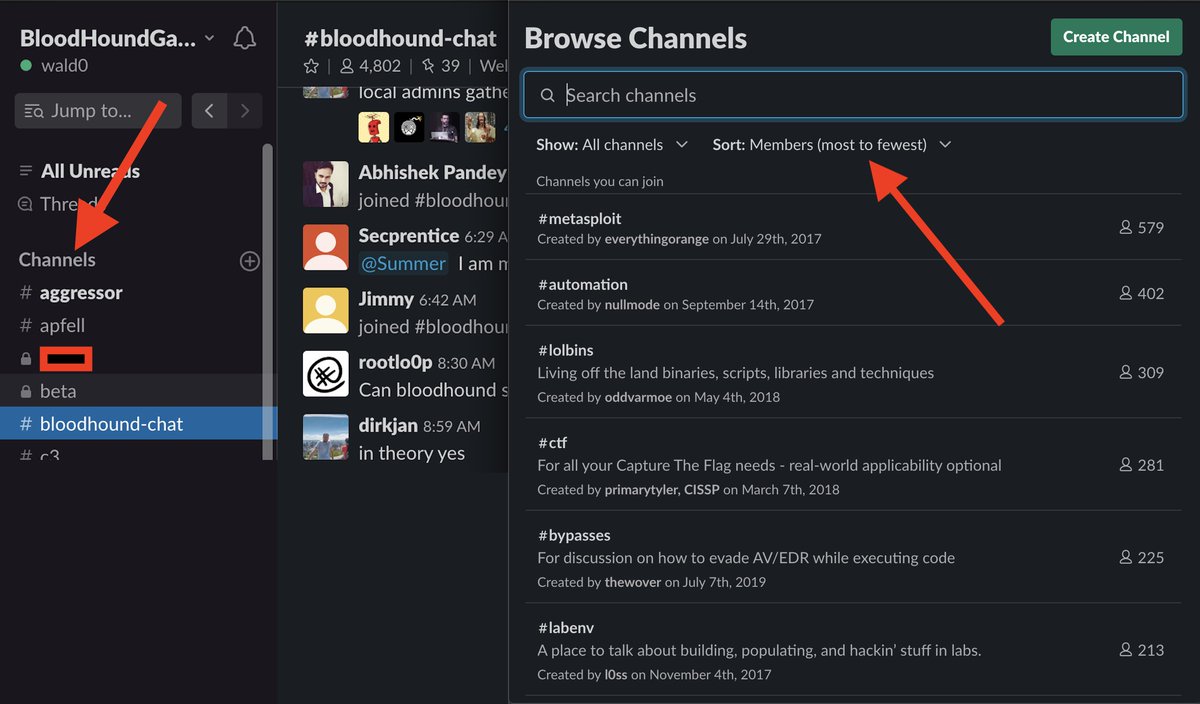
Task: Open the #bypasses channel row
Action: [854, 557]
